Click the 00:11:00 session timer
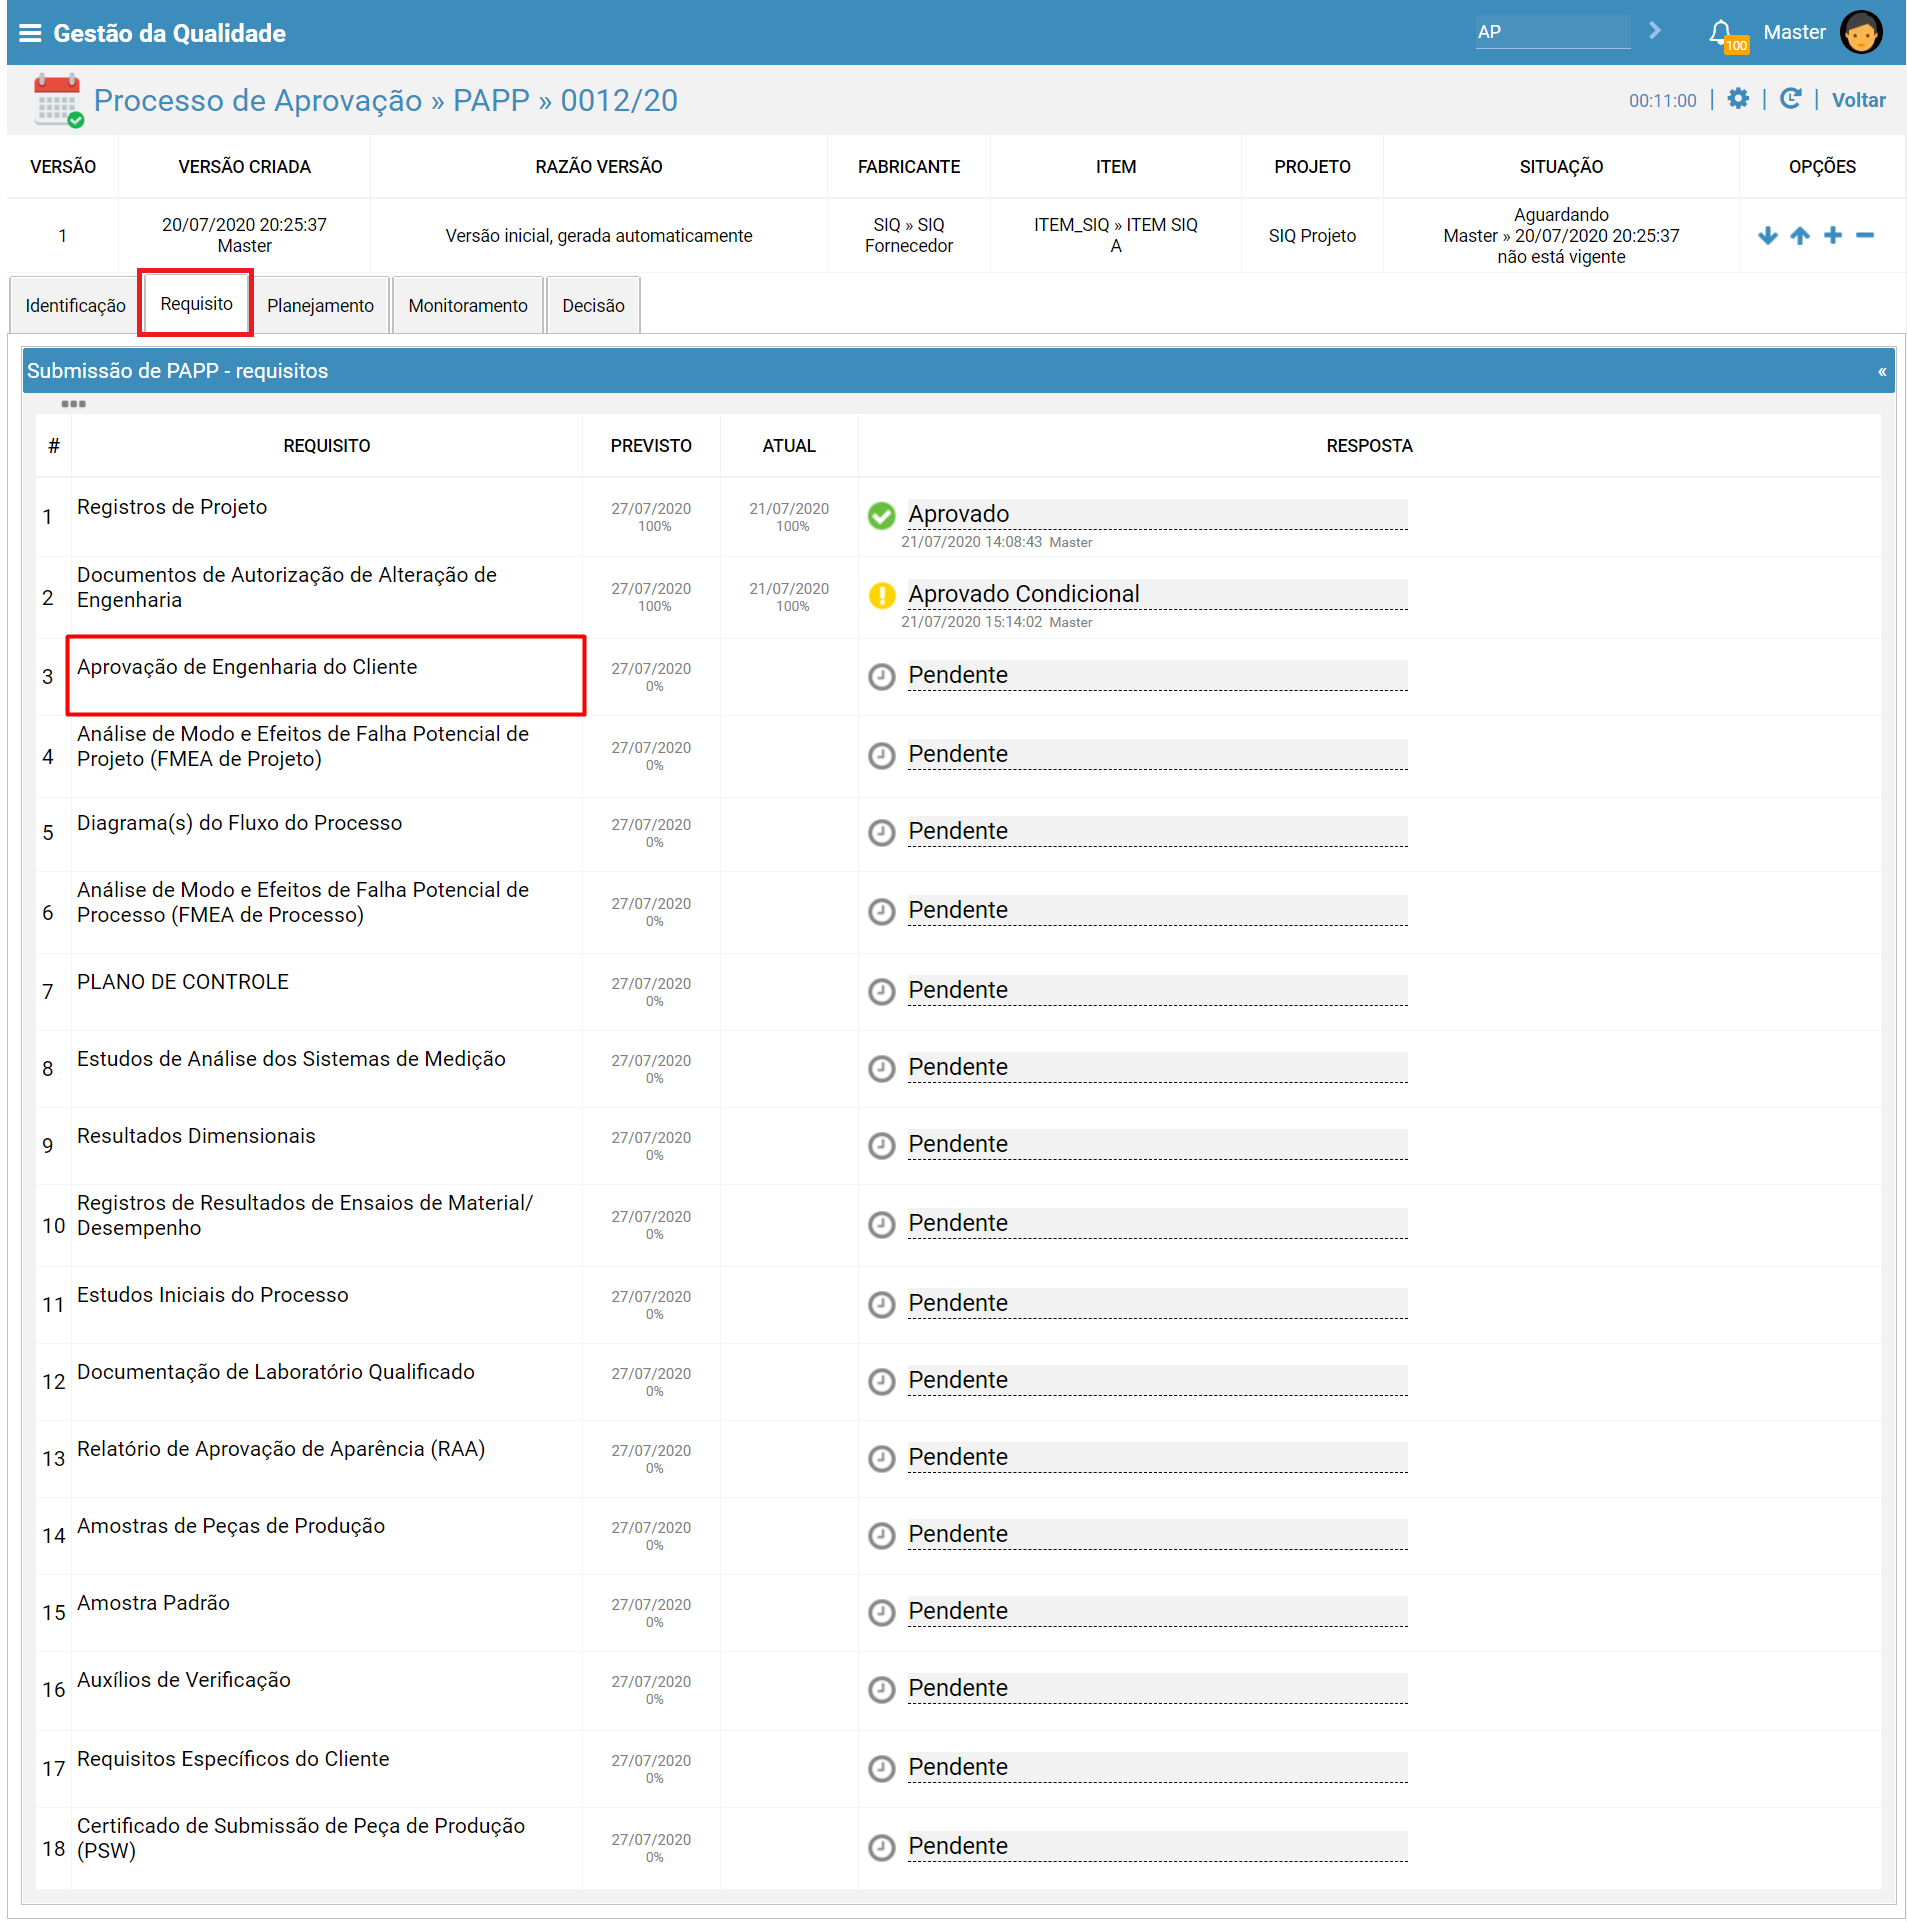 pyautogui.click(x=1662, y=100)
